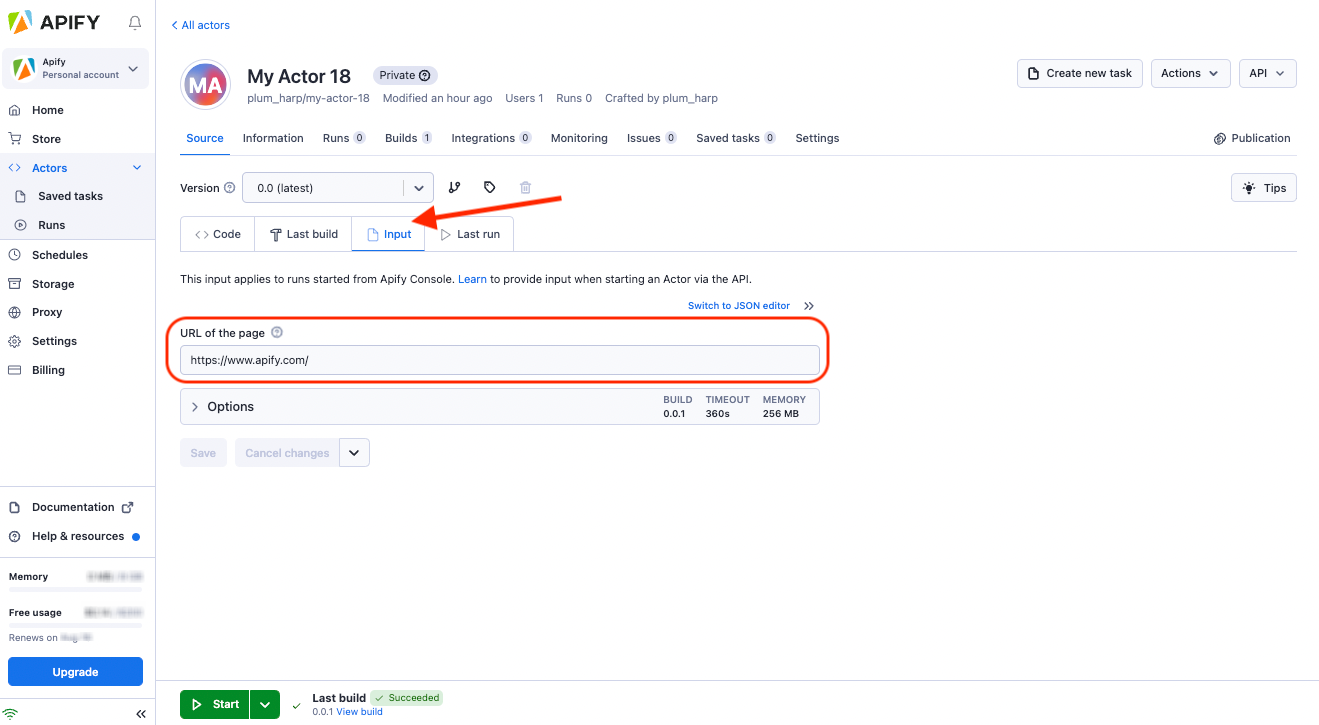Click the URL of the page input field
This screenshot has width=1319, height=725.
(x=499, y=360)
